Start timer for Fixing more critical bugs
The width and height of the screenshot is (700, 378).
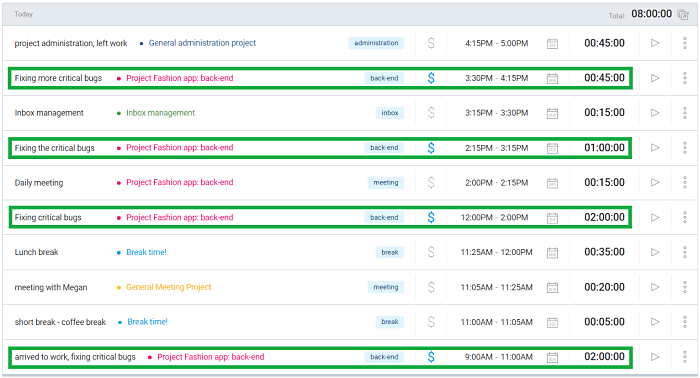click(x=655, y=78)
